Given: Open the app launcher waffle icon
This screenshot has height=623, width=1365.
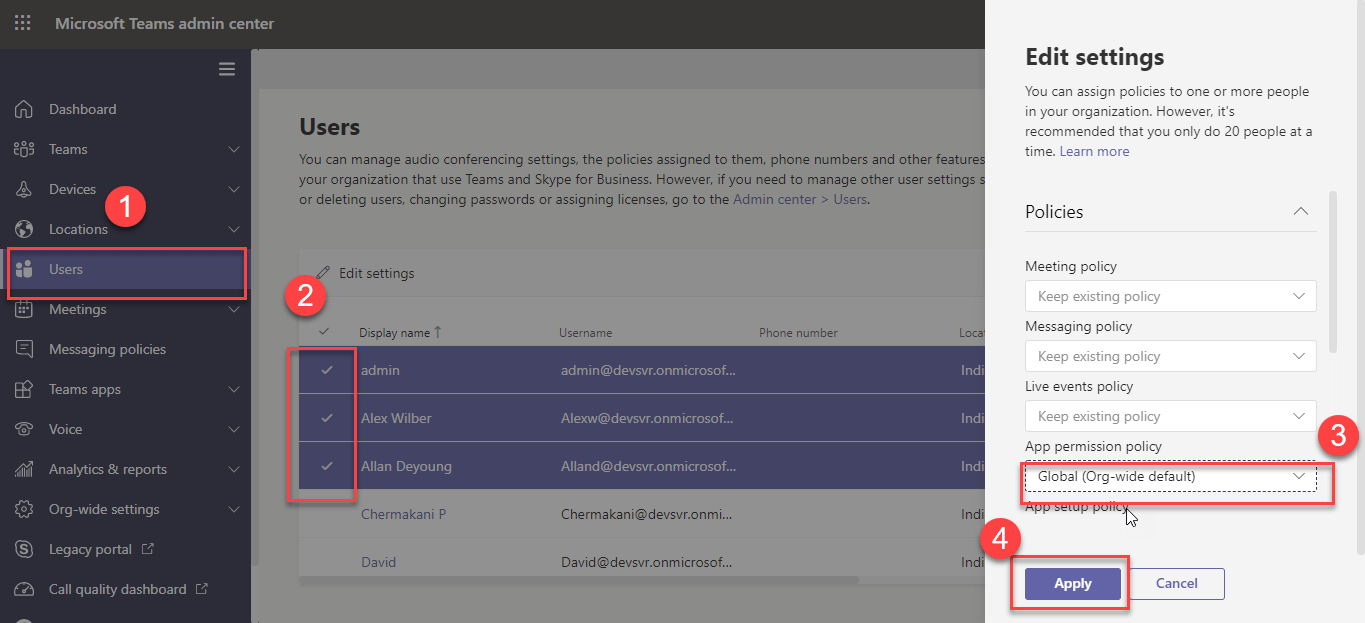Looking at the screenshot, I should click(22, 23).
